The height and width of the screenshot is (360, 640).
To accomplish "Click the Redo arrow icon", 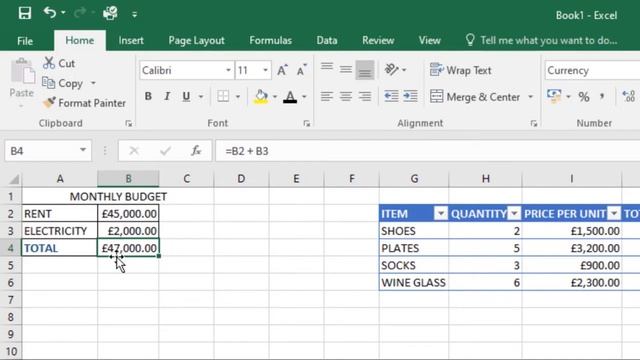I will tap(80, 13).
